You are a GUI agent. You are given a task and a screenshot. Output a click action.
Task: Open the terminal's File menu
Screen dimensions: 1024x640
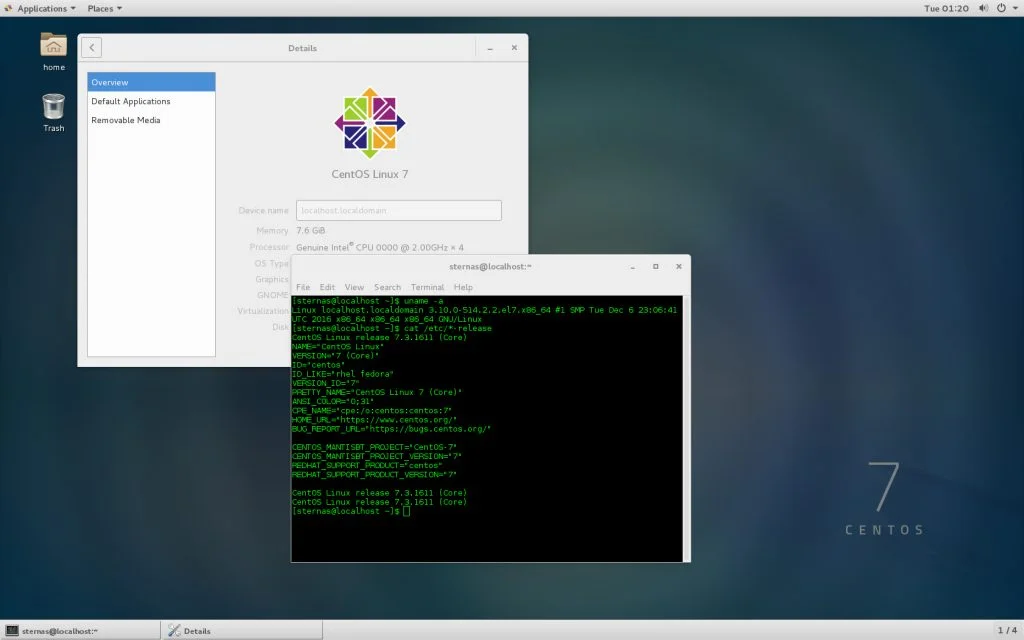tap(303, 287)
